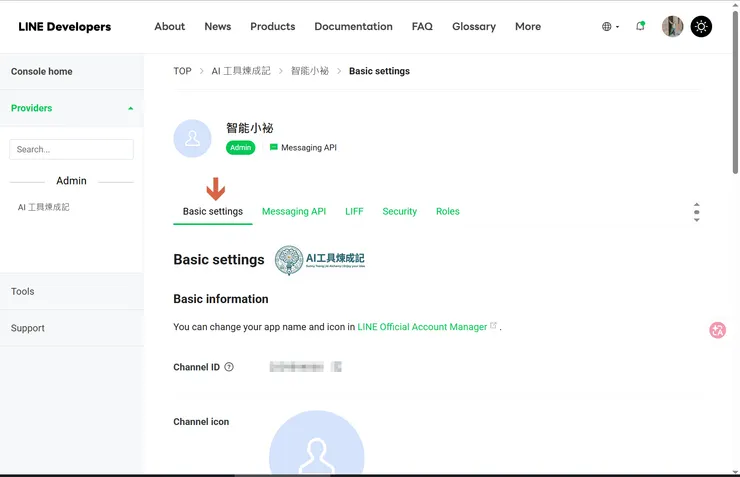Click the 智能小祕 breadcrumb

310,71
